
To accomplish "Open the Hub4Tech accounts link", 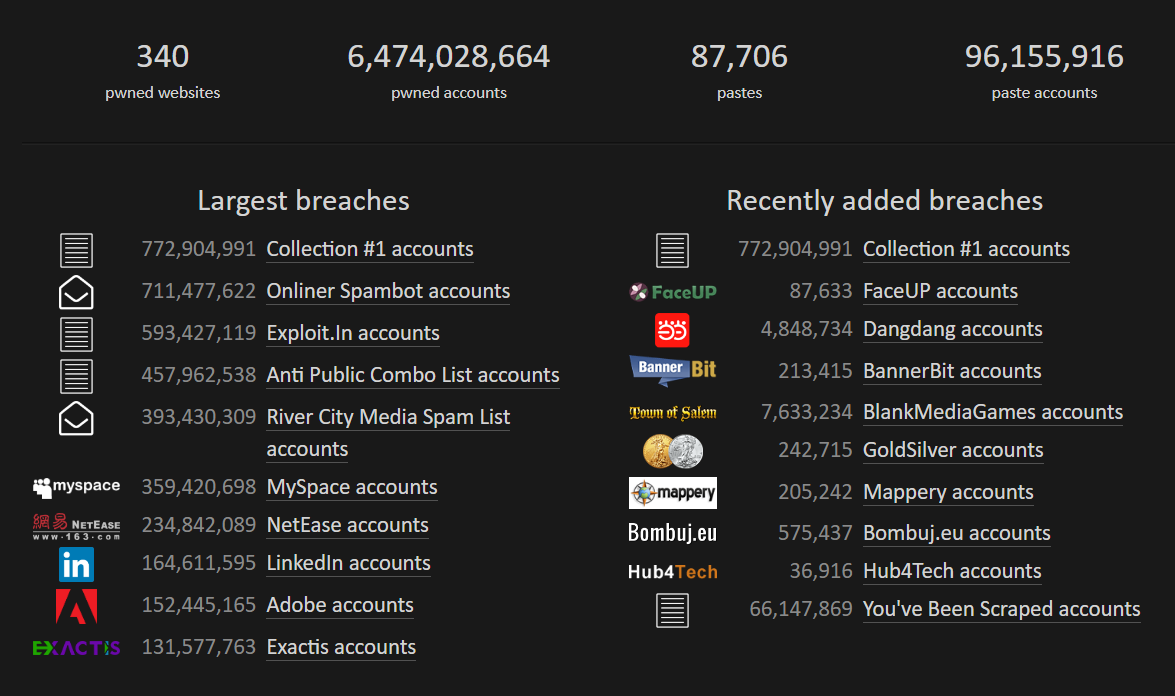I will point(952,571).
